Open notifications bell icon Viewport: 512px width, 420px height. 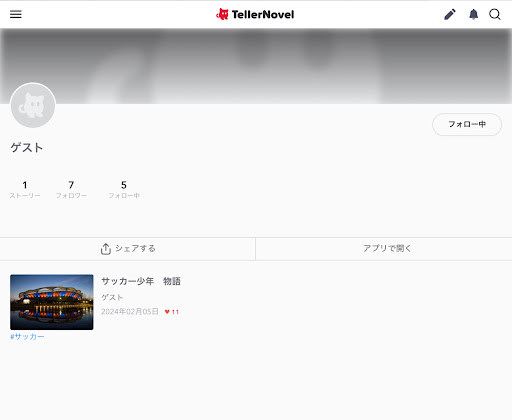pos(473,14)
